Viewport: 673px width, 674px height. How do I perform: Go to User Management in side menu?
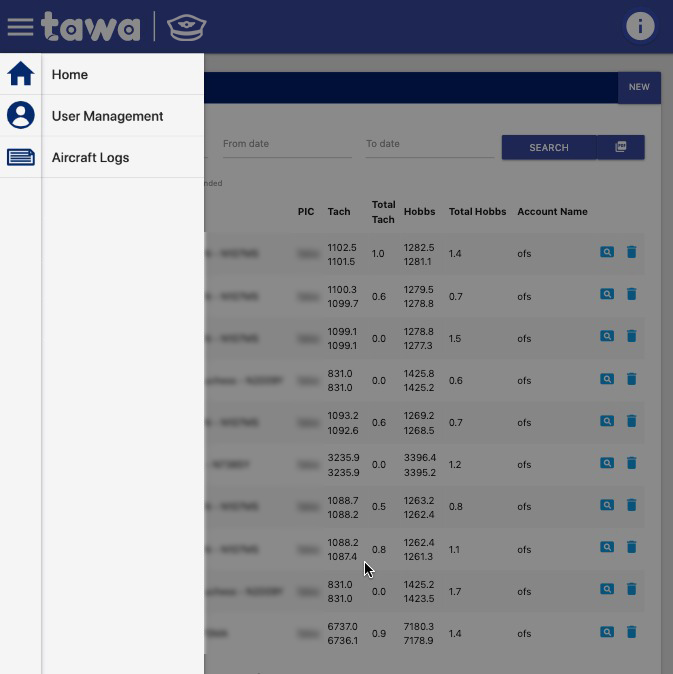pyautogui.click(x=107, y=116)
